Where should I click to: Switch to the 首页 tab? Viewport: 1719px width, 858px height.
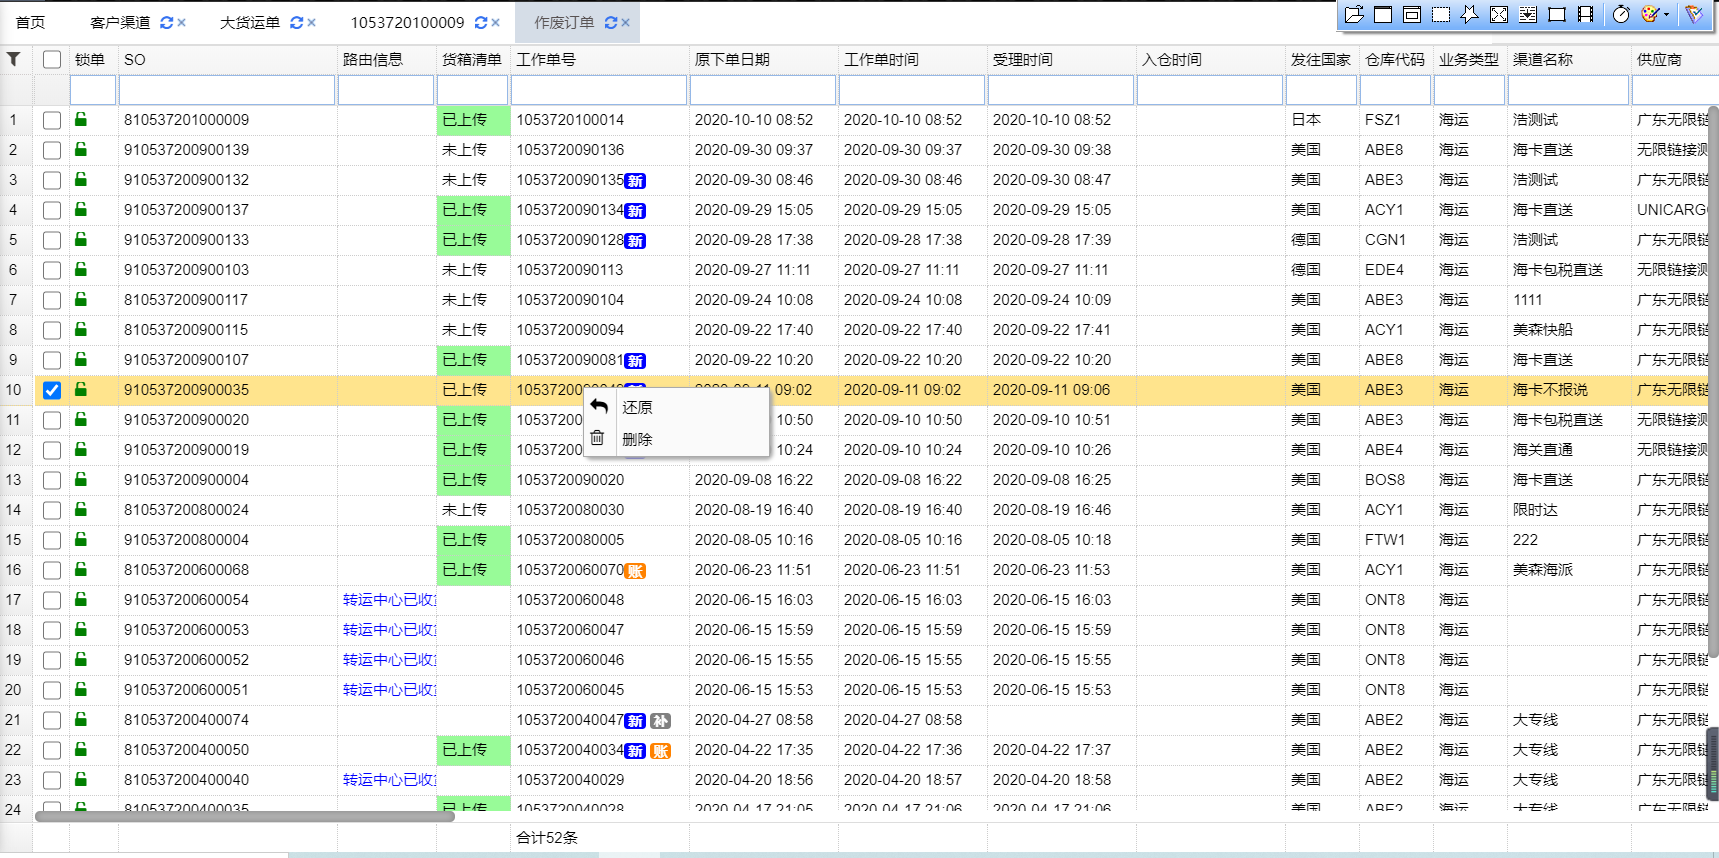30,23
